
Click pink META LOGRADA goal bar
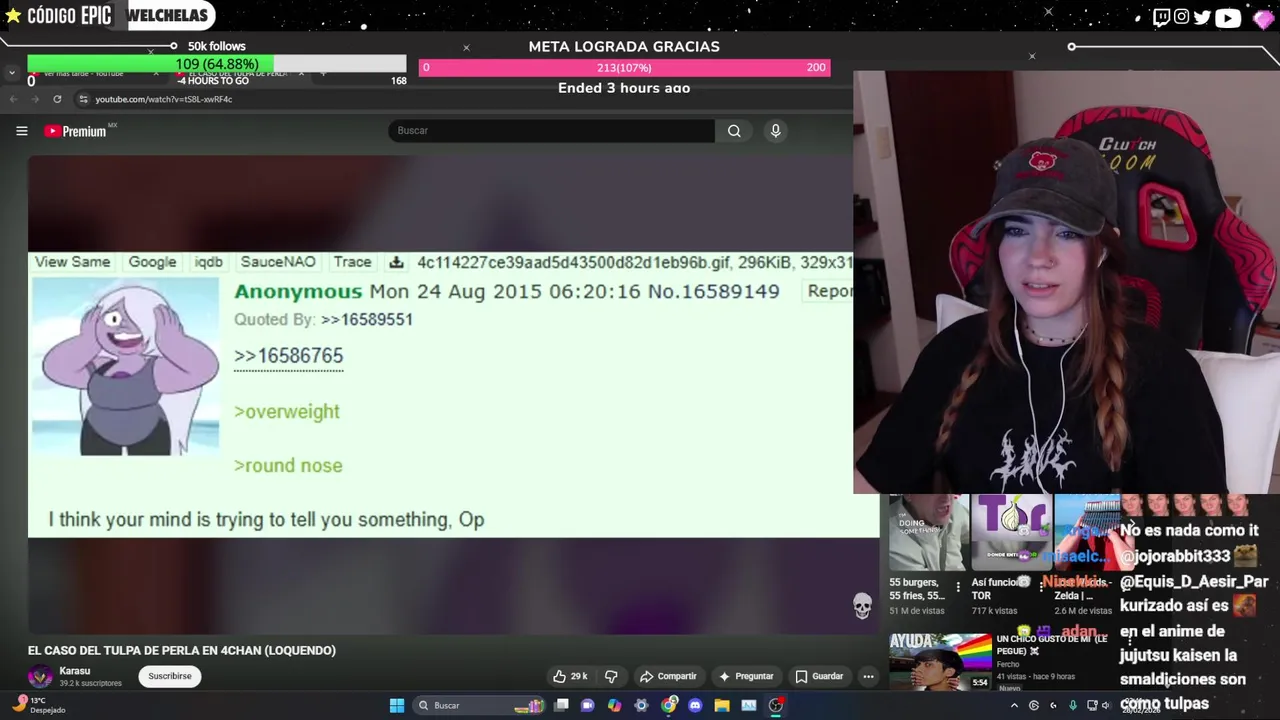coord(624,67)
